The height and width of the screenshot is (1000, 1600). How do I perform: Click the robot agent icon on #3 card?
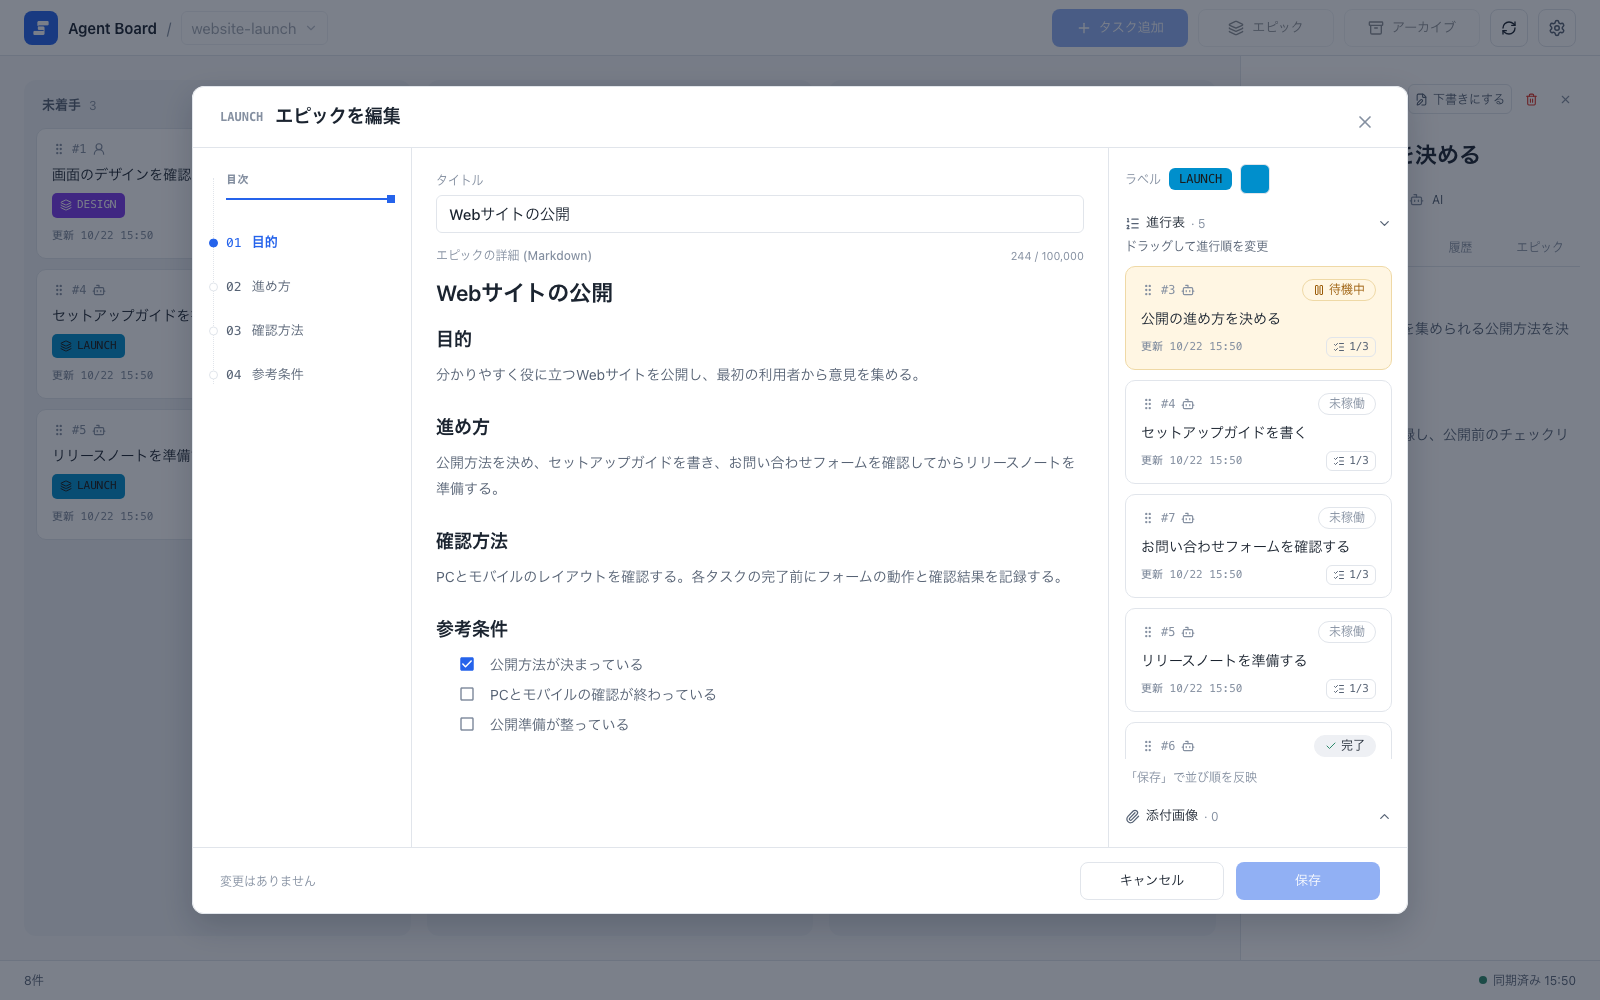(1188, 290)
